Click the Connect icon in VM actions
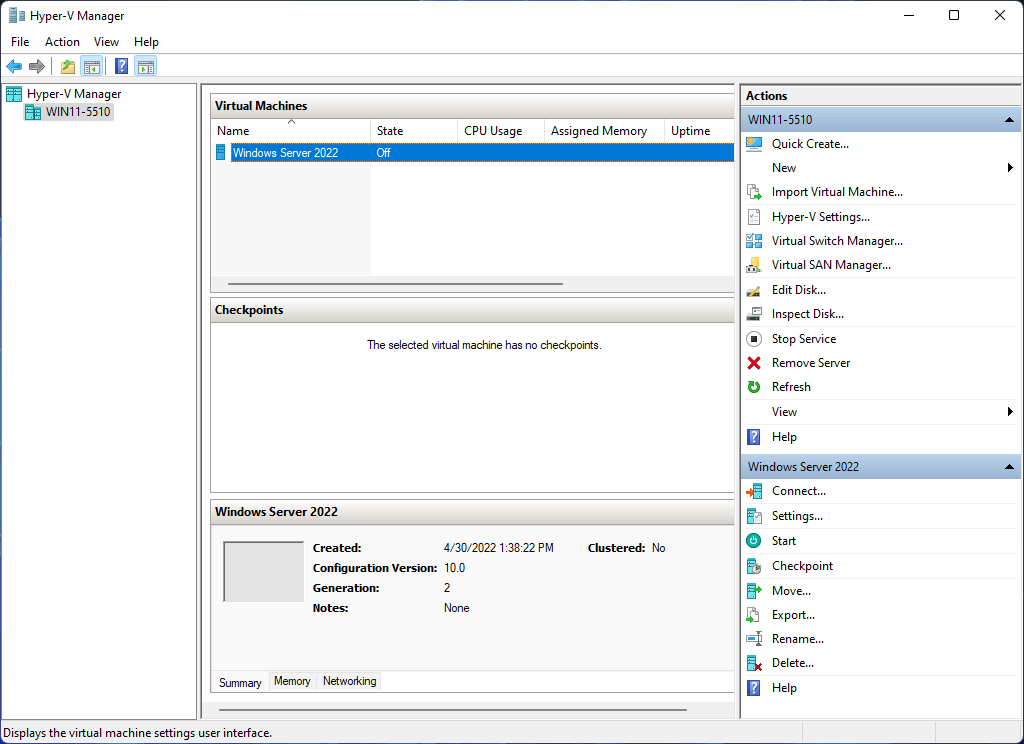This screenshot has width=1024, height=744. [x=754, y=491]
